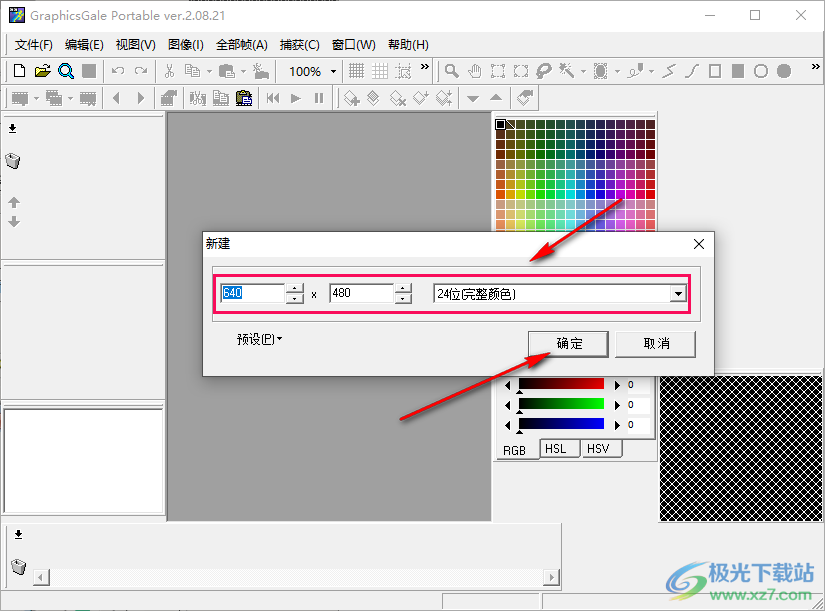Screen dimensions: 825x611
Task: Click the width field showing 640
Action: click(253, 293)
